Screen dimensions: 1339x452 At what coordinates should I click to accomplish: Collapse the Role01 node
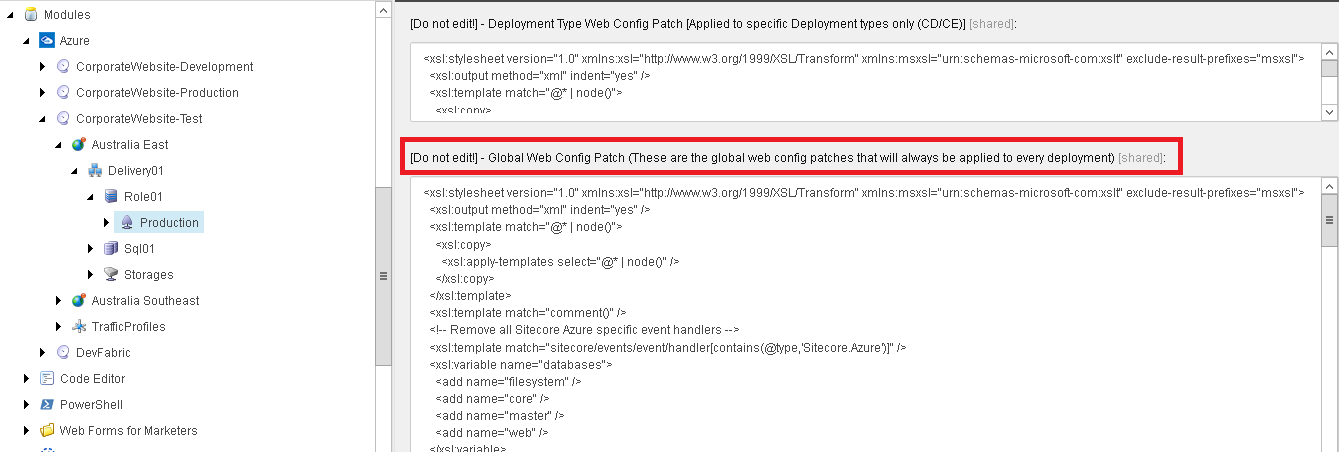pos(90,197)
